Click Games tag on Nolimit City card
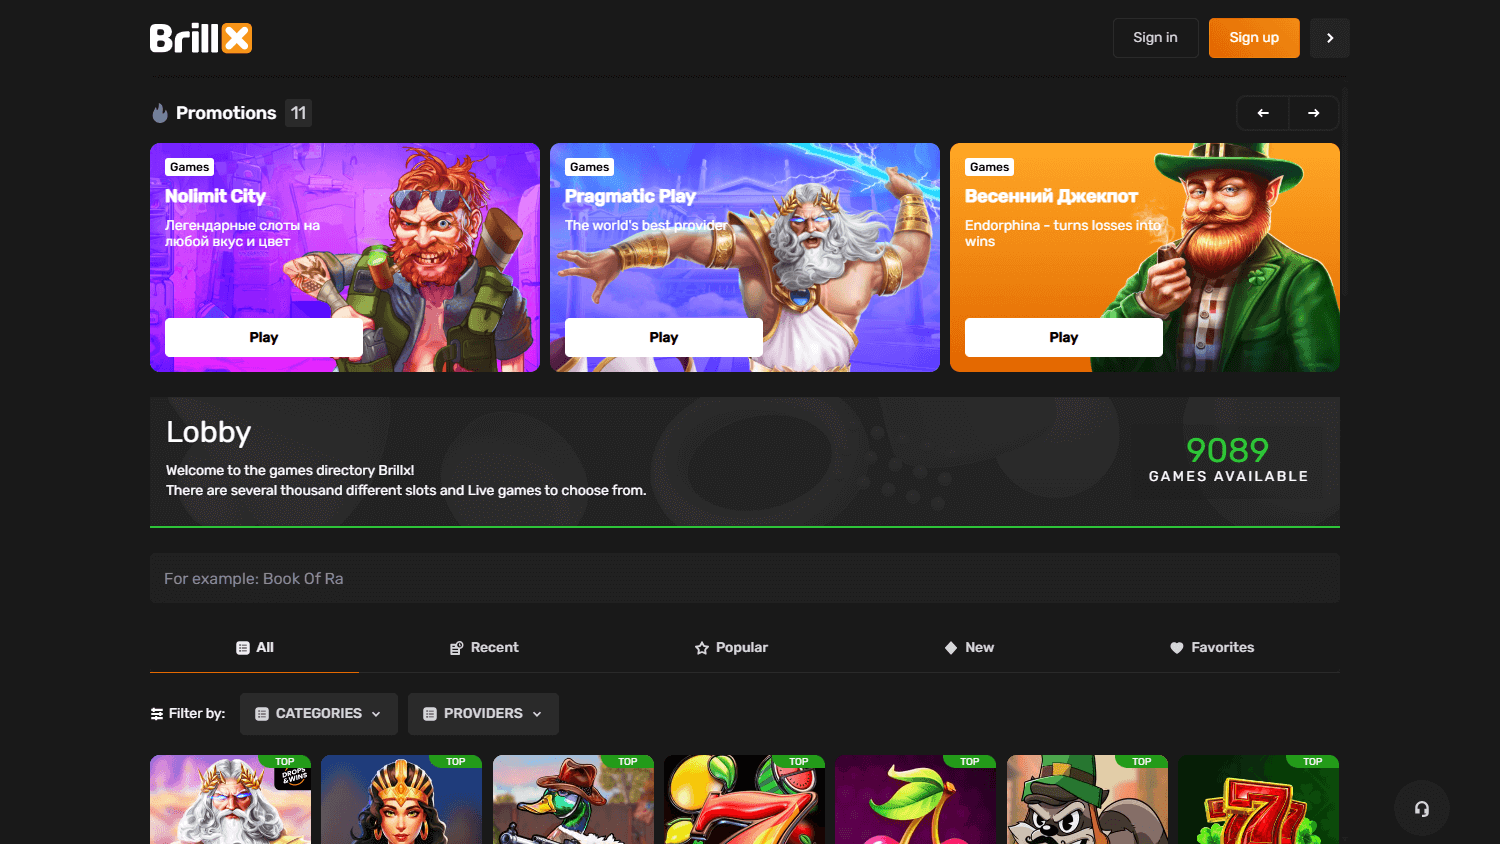The height and width of the screenshot is (844, 1500). point(190,167)
